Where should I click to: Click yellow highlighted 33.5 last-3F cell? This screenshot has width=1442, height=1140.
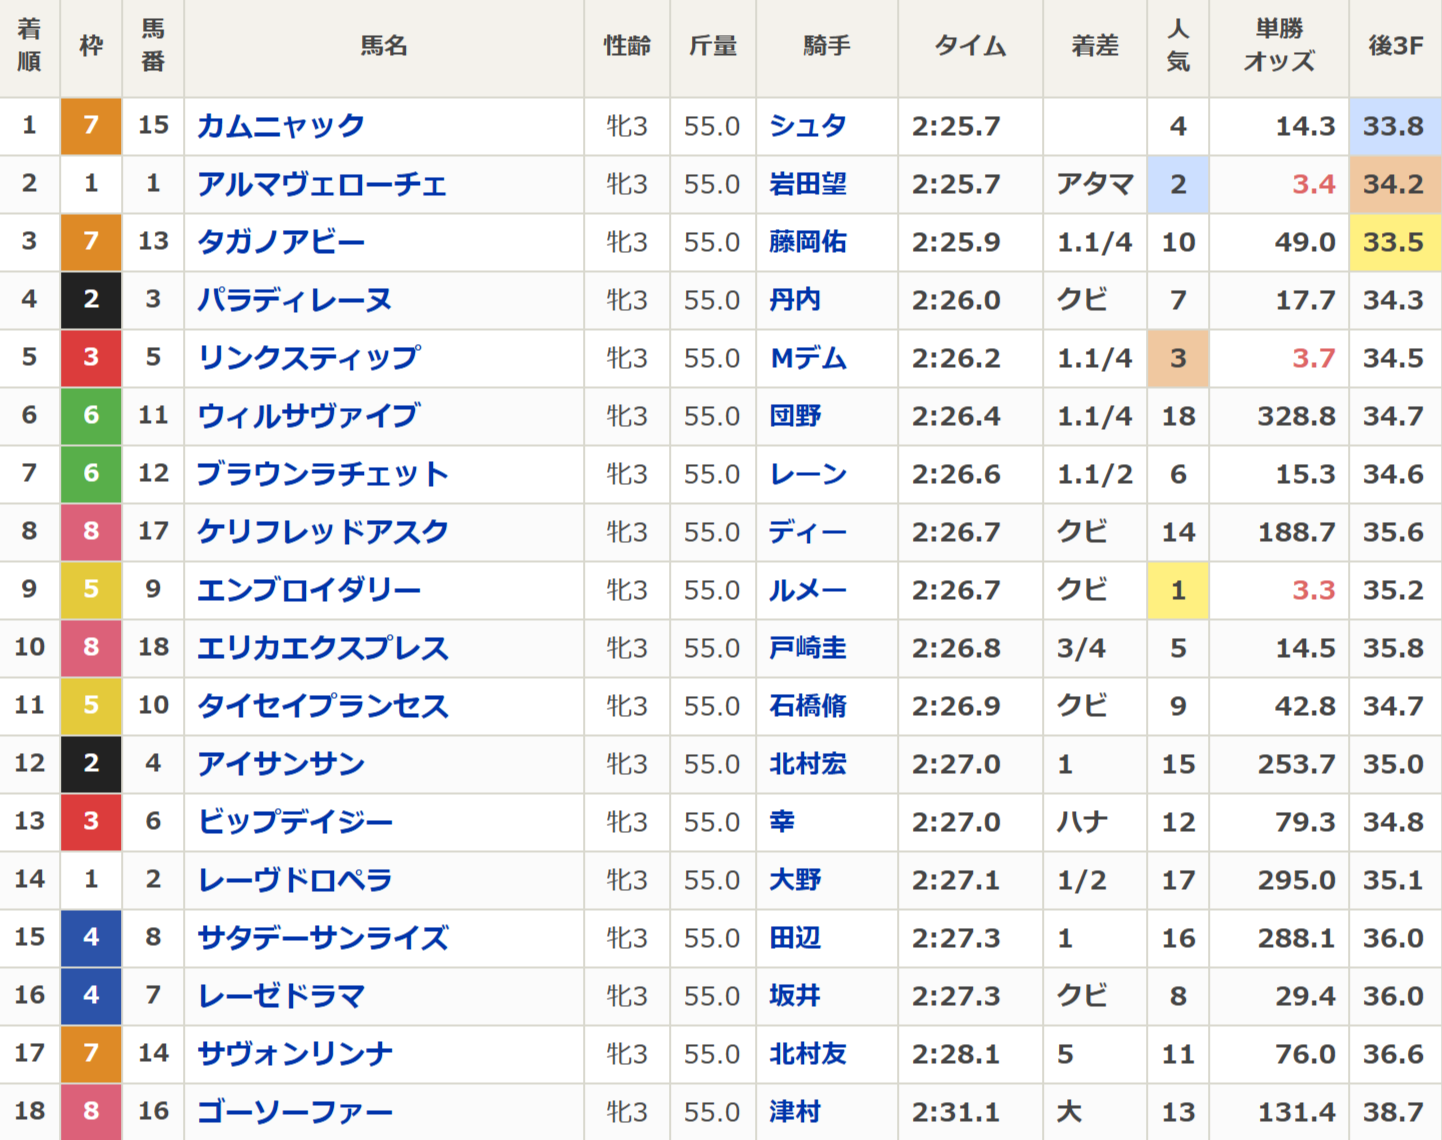click(1394, 242)
